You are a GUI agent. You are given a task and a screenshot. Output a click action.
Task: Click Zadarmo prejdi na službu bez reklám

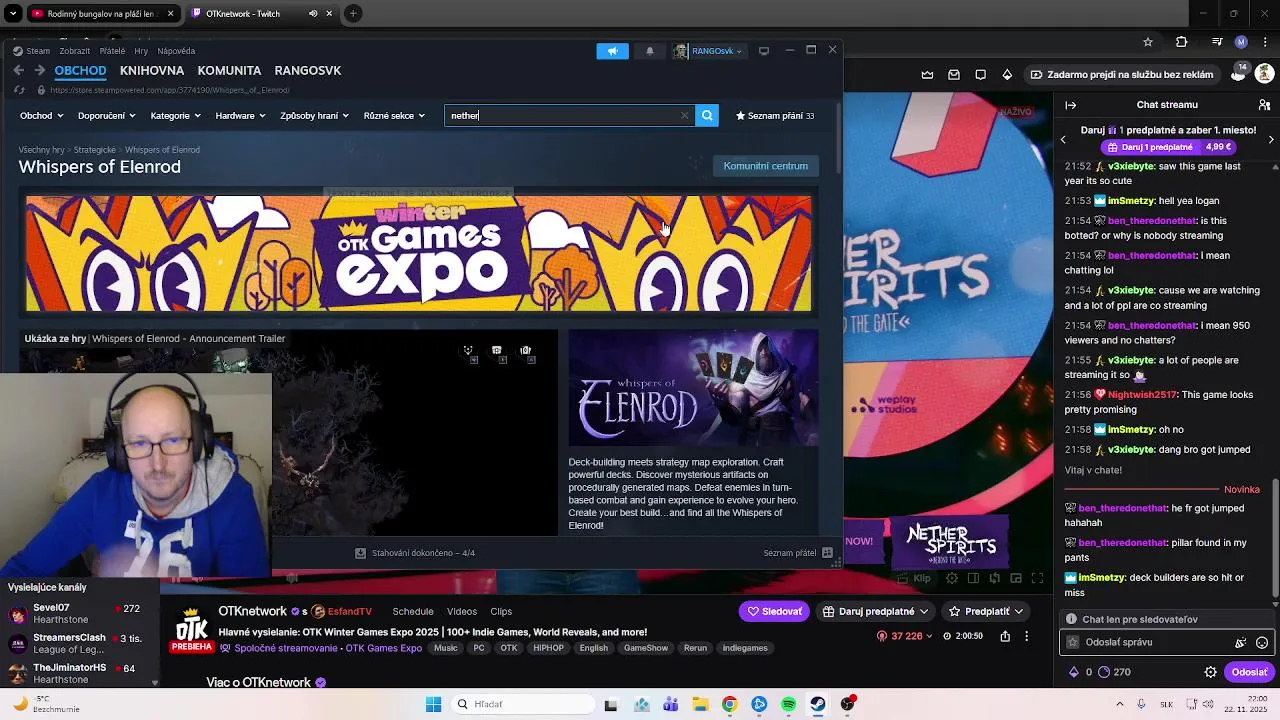(1121, 74)
